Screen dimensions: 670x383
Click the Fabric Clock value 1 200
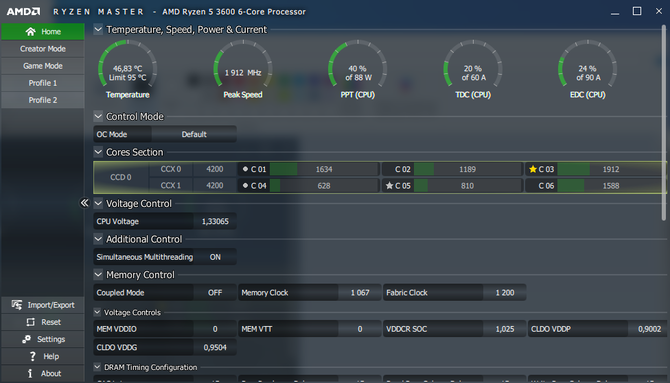click(x=505, y=293)
